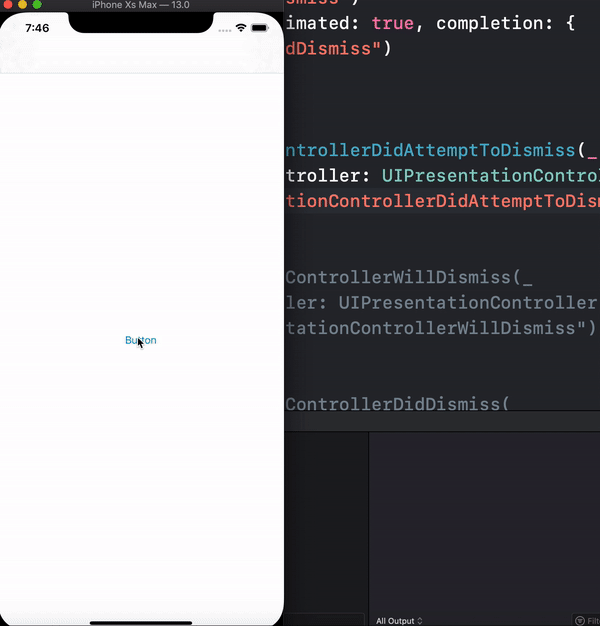Click the ControllerWillDismiss( function line
The height and width of the screenshot is (626, 600).
(x=408, y=277)
